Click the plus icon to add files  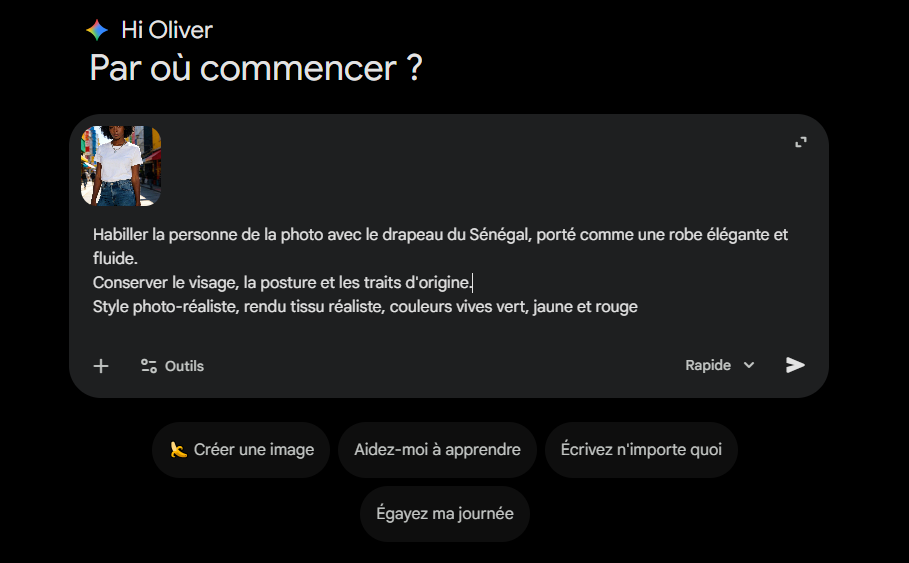[101, 366]
